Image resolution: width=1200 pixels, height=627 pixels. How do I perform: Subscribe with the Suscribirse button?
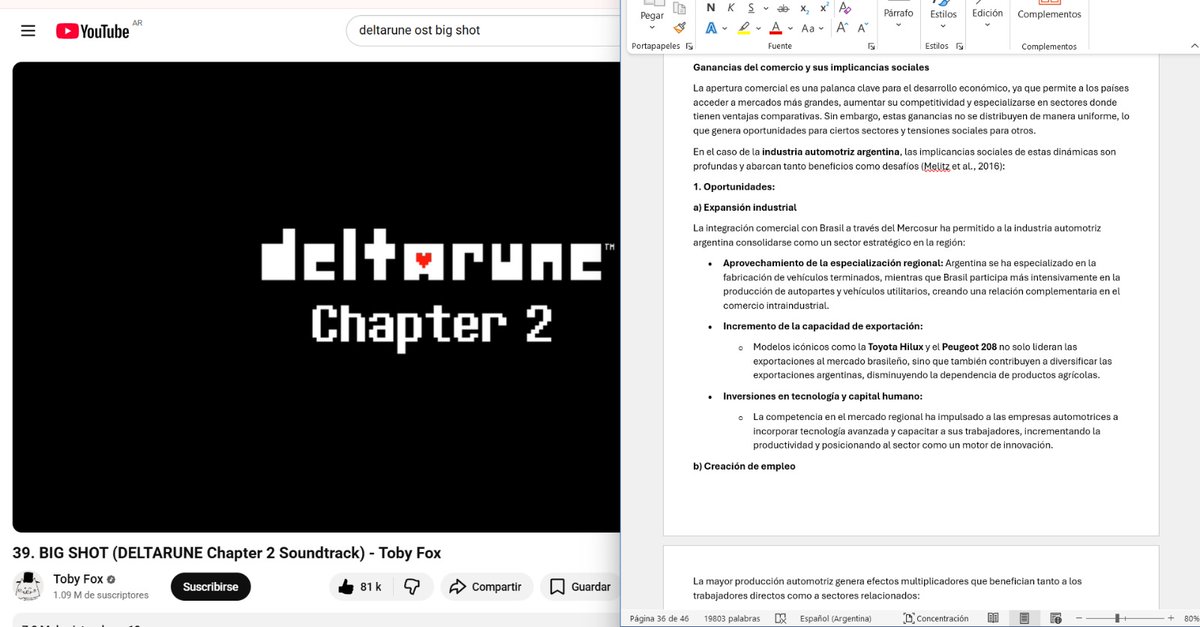[210, 586]
